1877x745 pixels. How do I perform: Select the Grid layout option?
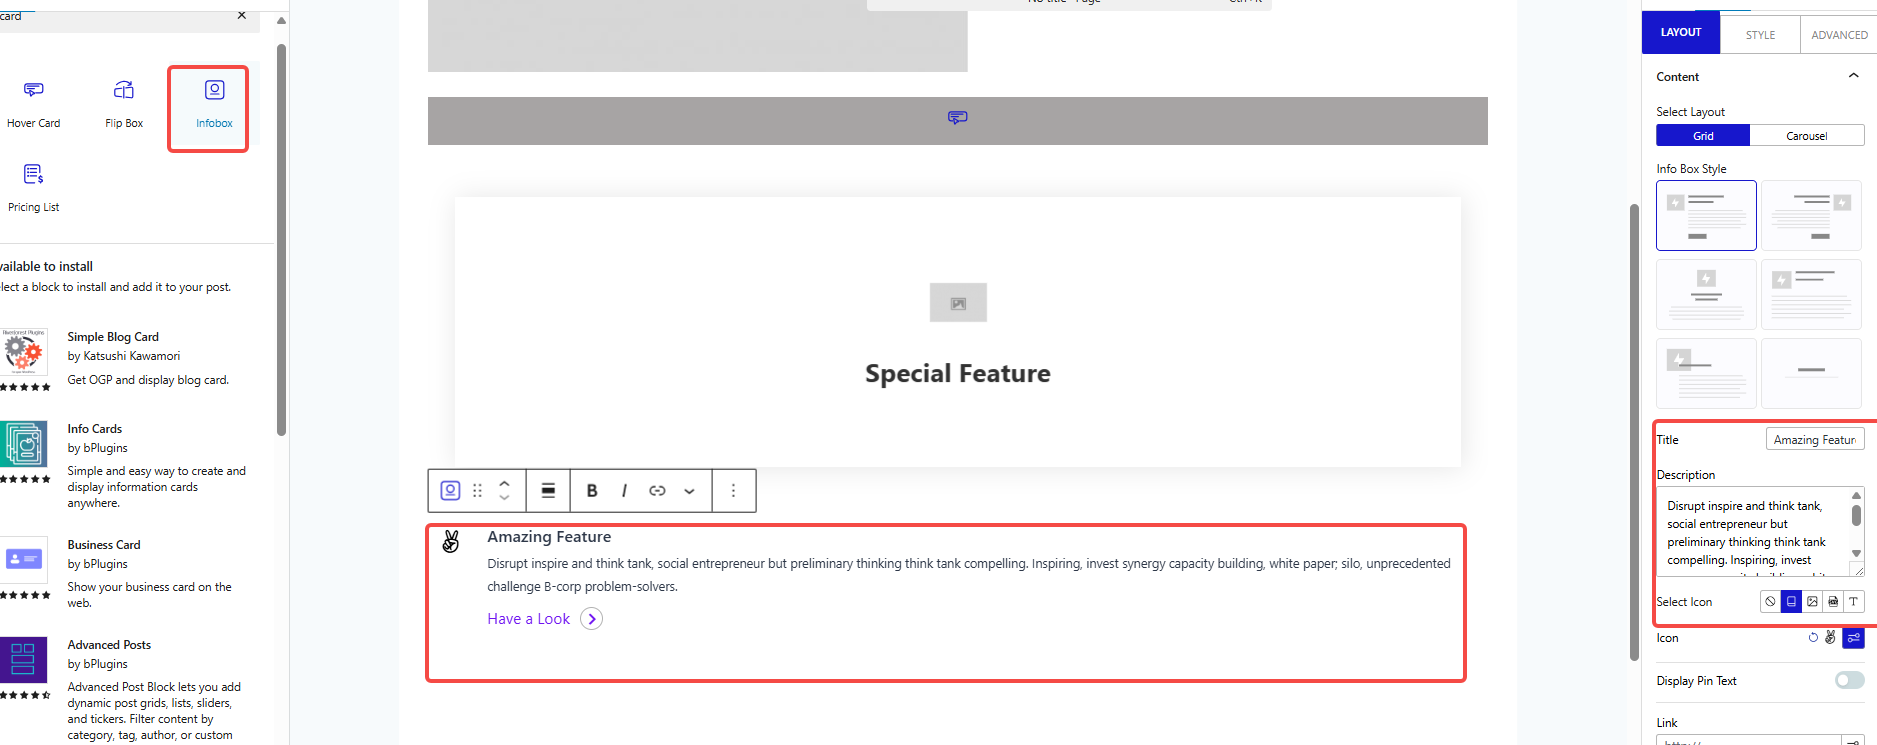pos(1703,136)
